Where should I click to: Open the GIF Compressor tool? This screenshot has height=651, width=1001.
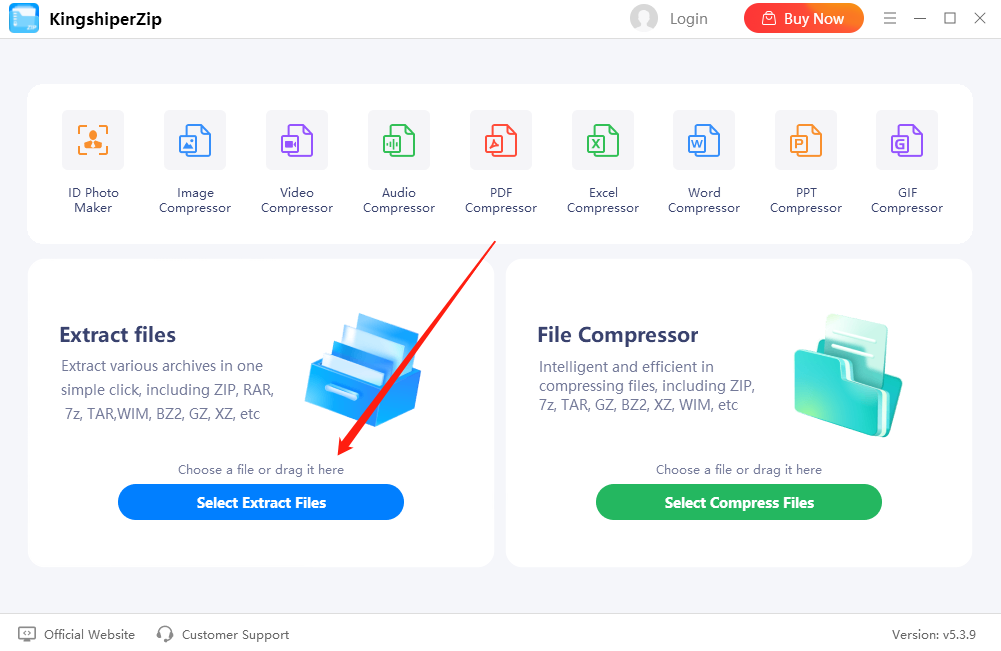pyautogui.click(x=907, y=141)
